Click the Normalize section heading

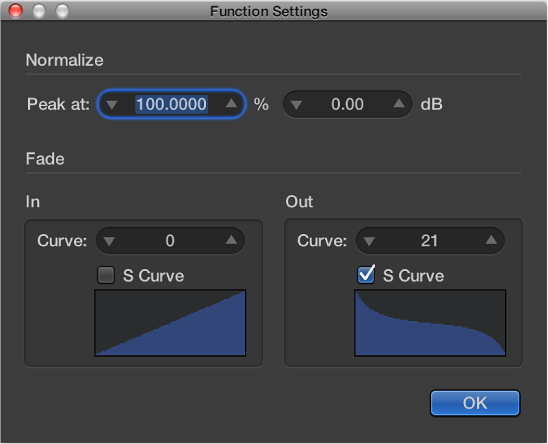click(65, 60)
